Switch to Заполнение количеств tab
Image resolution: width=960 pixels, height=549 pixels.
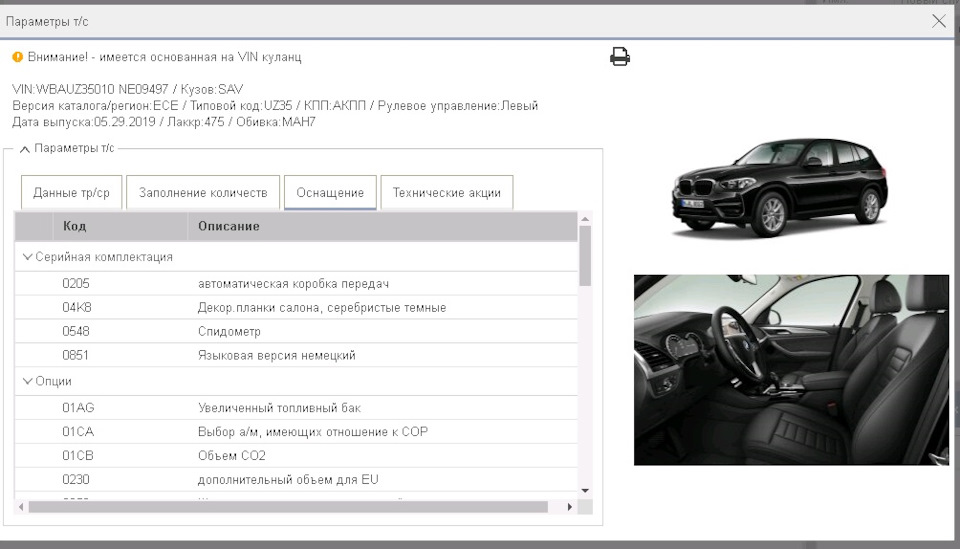(x=203, y=193)
